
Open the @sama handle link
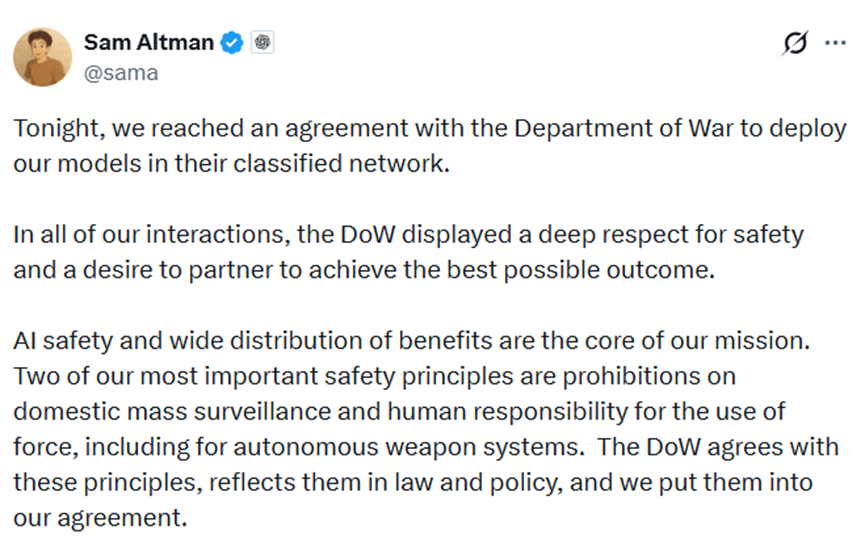point(121,72)
